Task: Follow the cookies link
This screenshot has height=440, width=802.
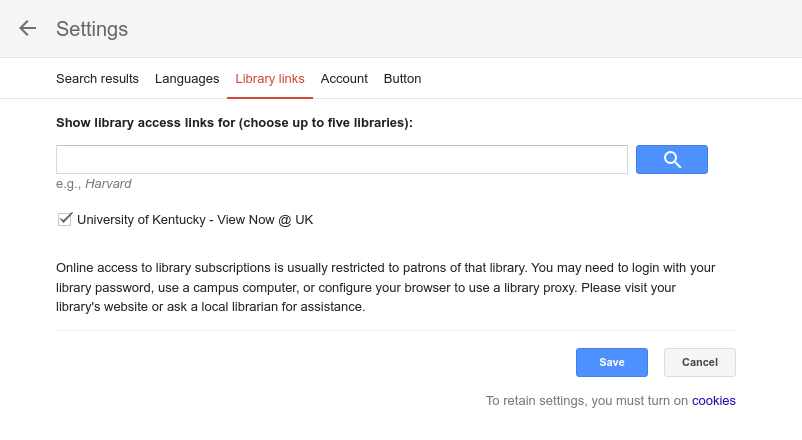Action: (714, 401)
